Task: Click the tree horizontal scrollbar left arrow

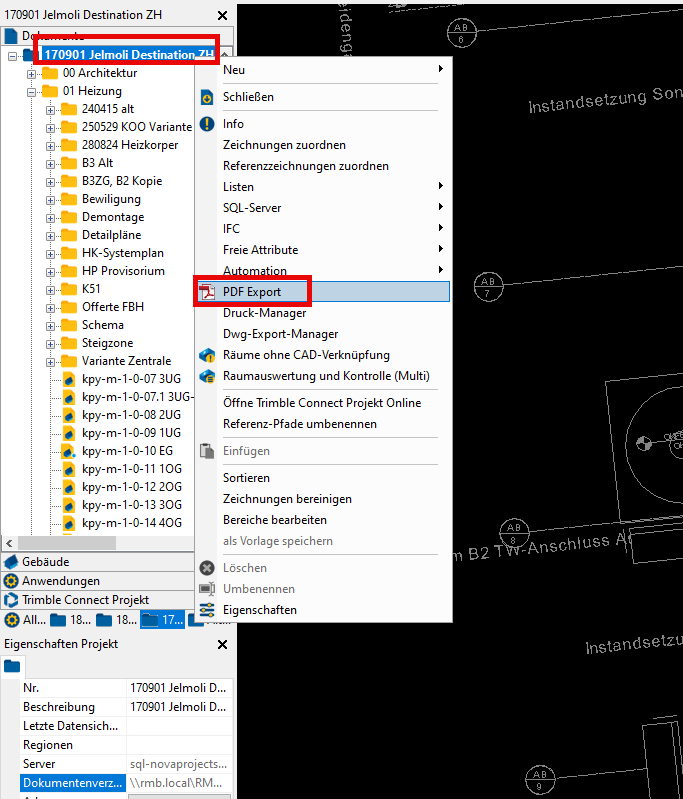Action: (9, 543)
